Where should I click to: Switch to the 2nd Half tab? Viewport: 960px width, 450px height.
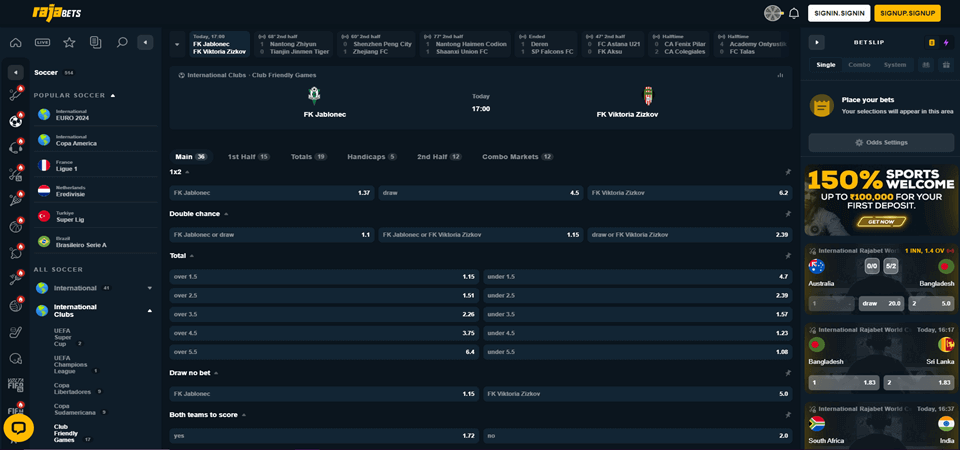coord(439,157)
